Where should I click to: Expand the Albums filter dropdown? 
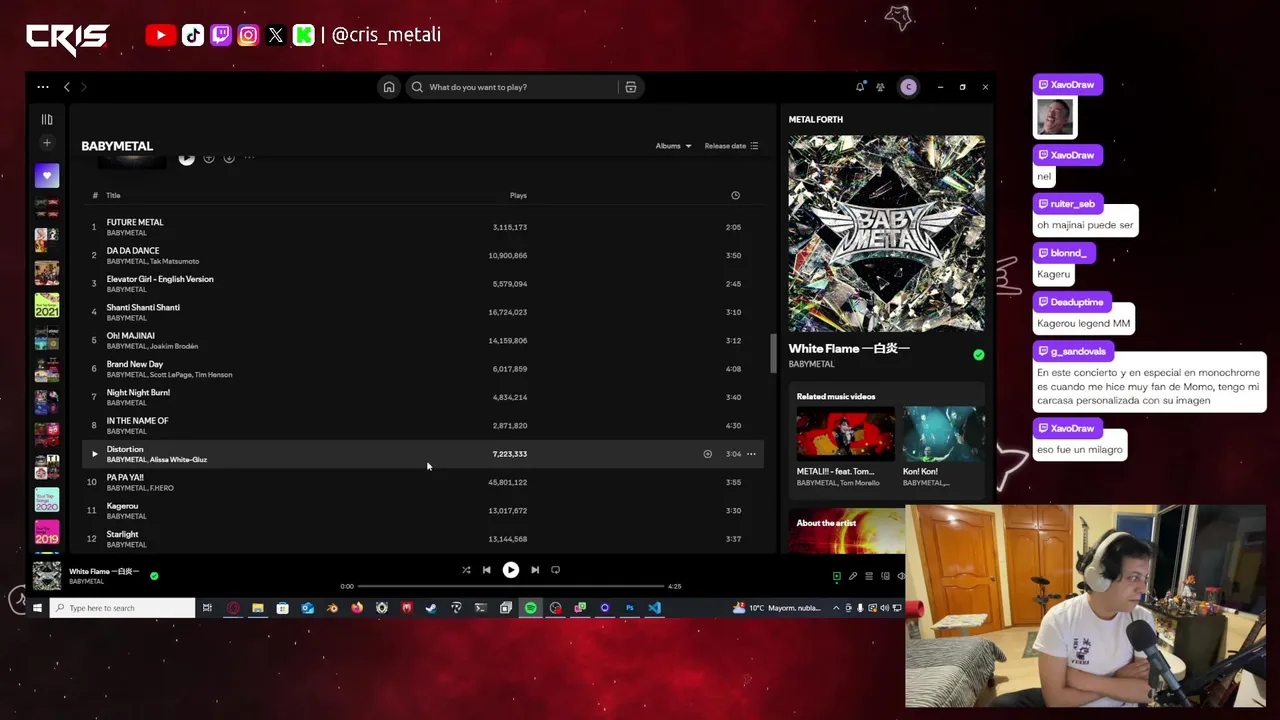[673, 146]
